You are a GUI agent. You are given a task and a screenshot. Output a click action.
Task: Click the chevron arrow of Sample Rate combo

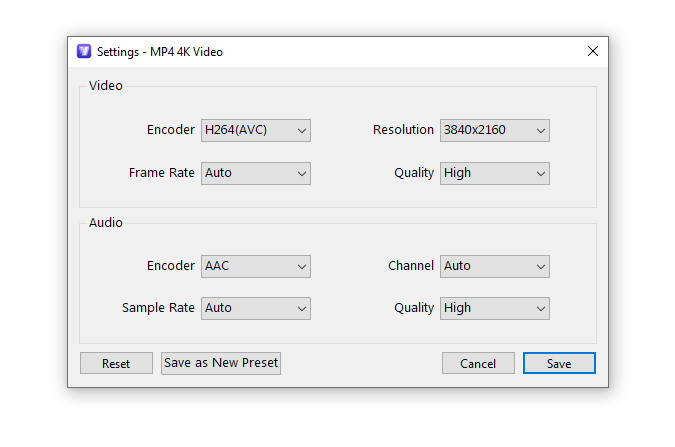point(302,309)
